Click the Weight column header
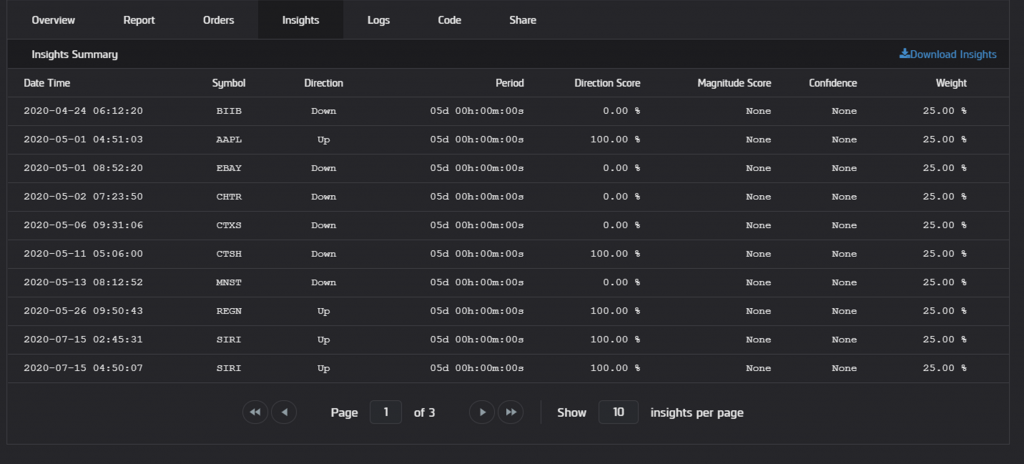Image resolution: width=1024 pixels, height=464 pixels. pos(951,83)
